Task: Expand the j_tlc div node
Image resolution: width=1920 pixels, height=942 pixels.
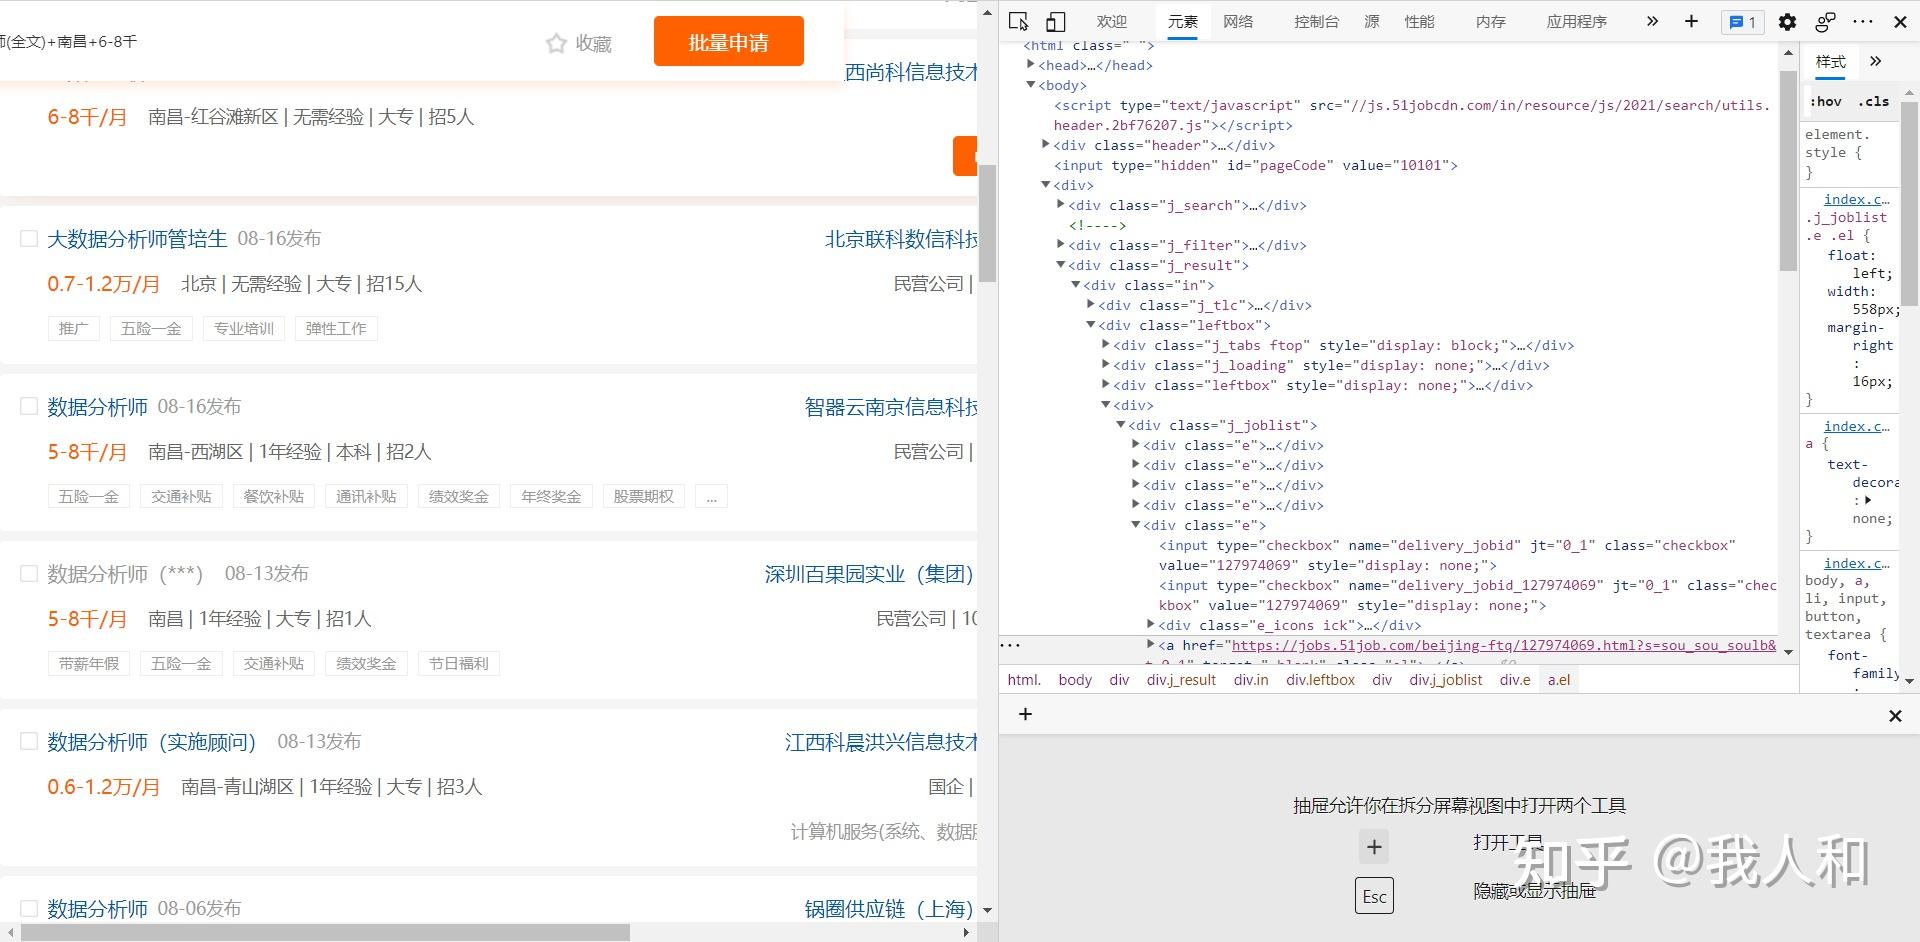Action: pyautogui.click(x=1091, y=305)
